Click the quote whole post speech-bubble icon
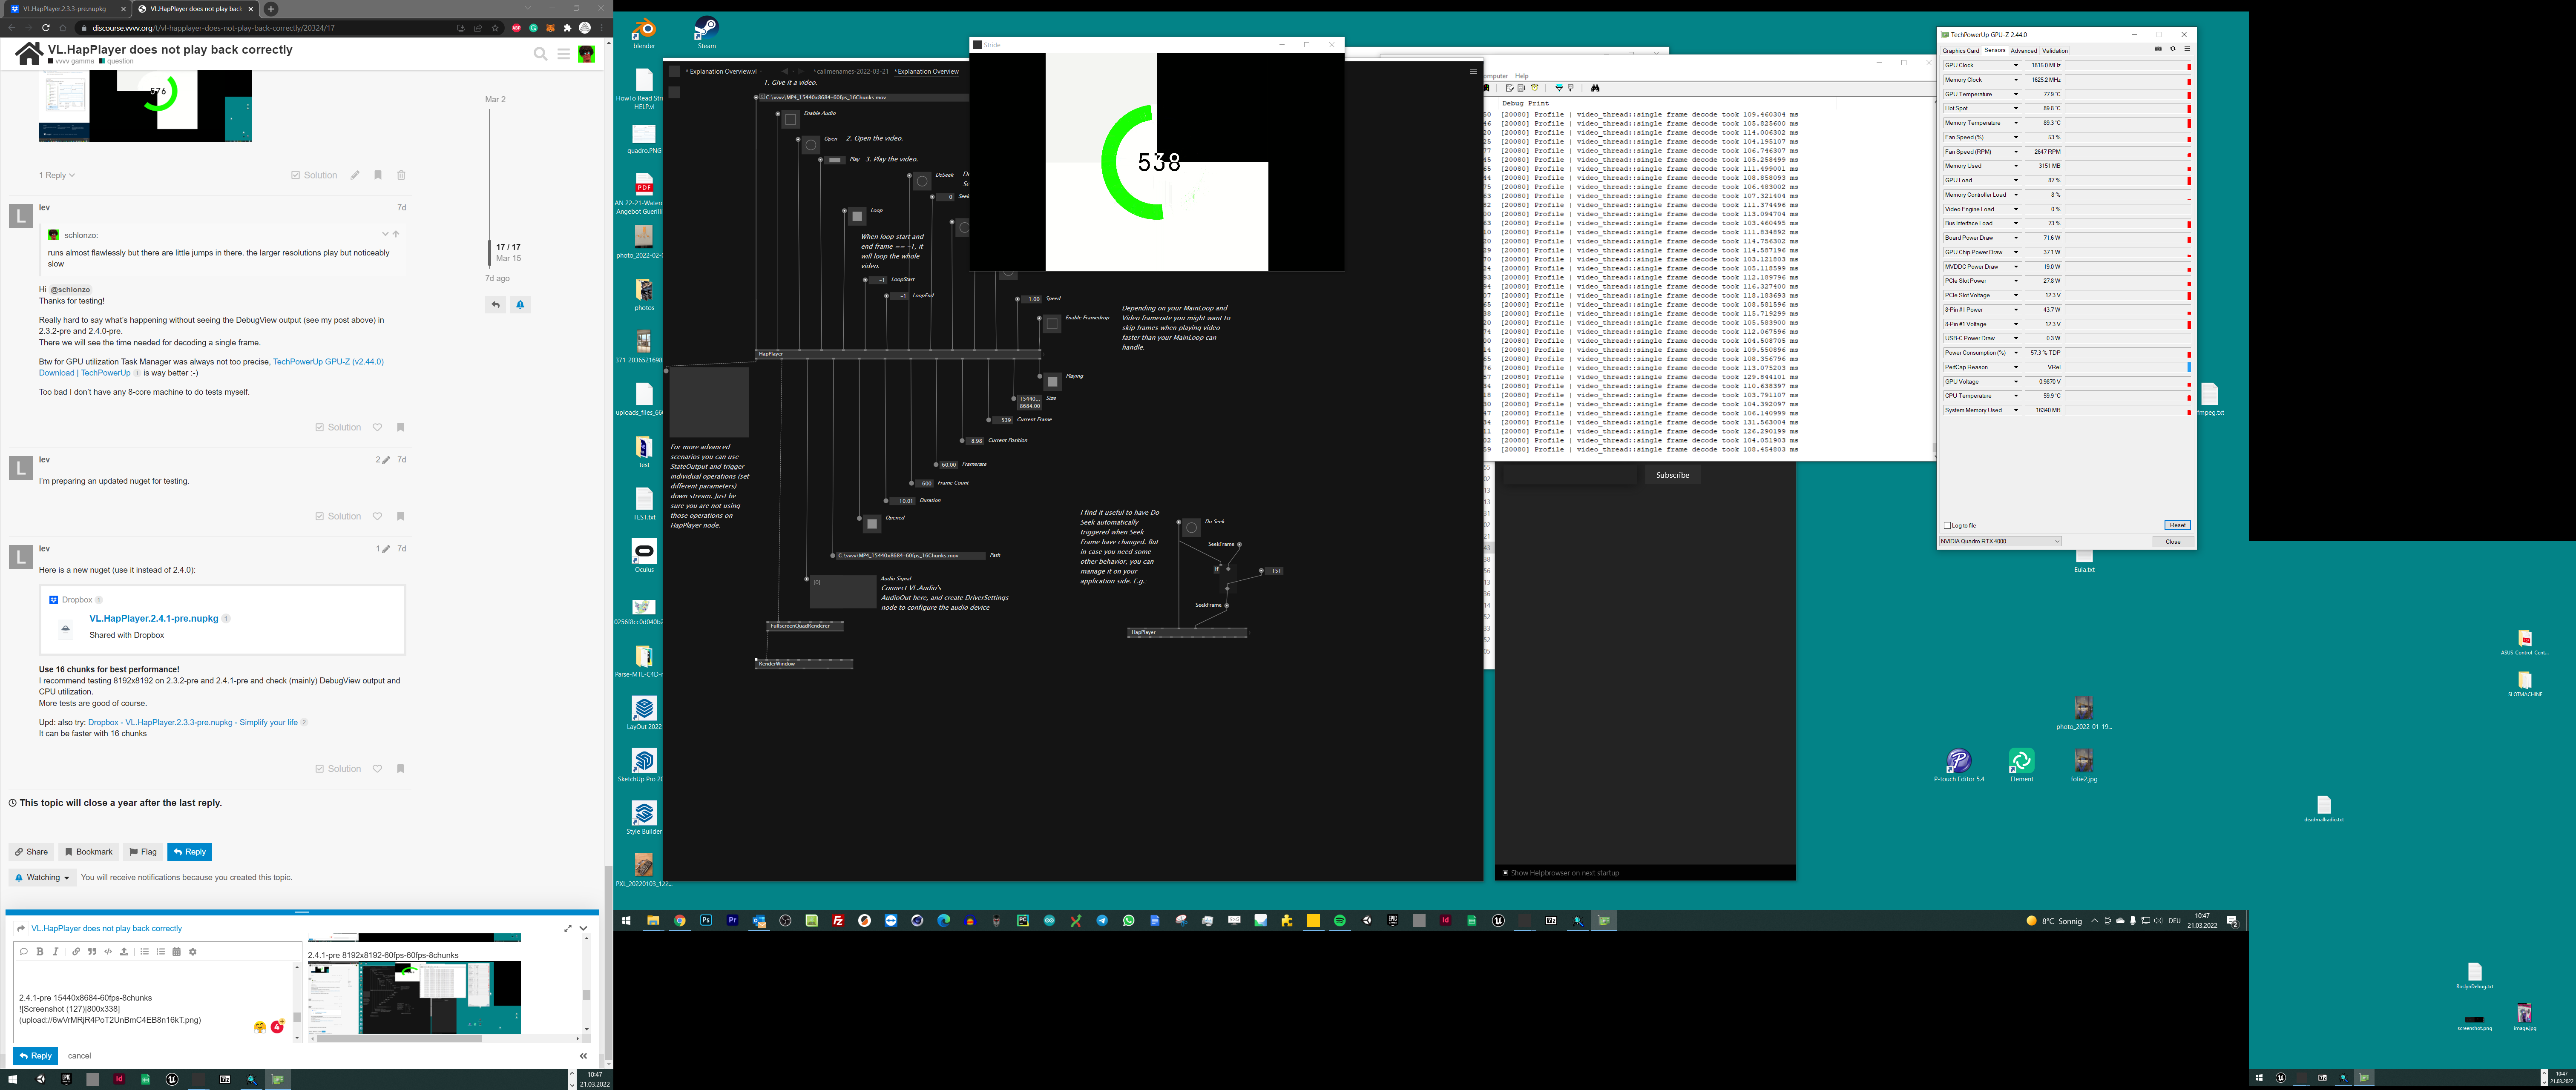 (23, 951)
